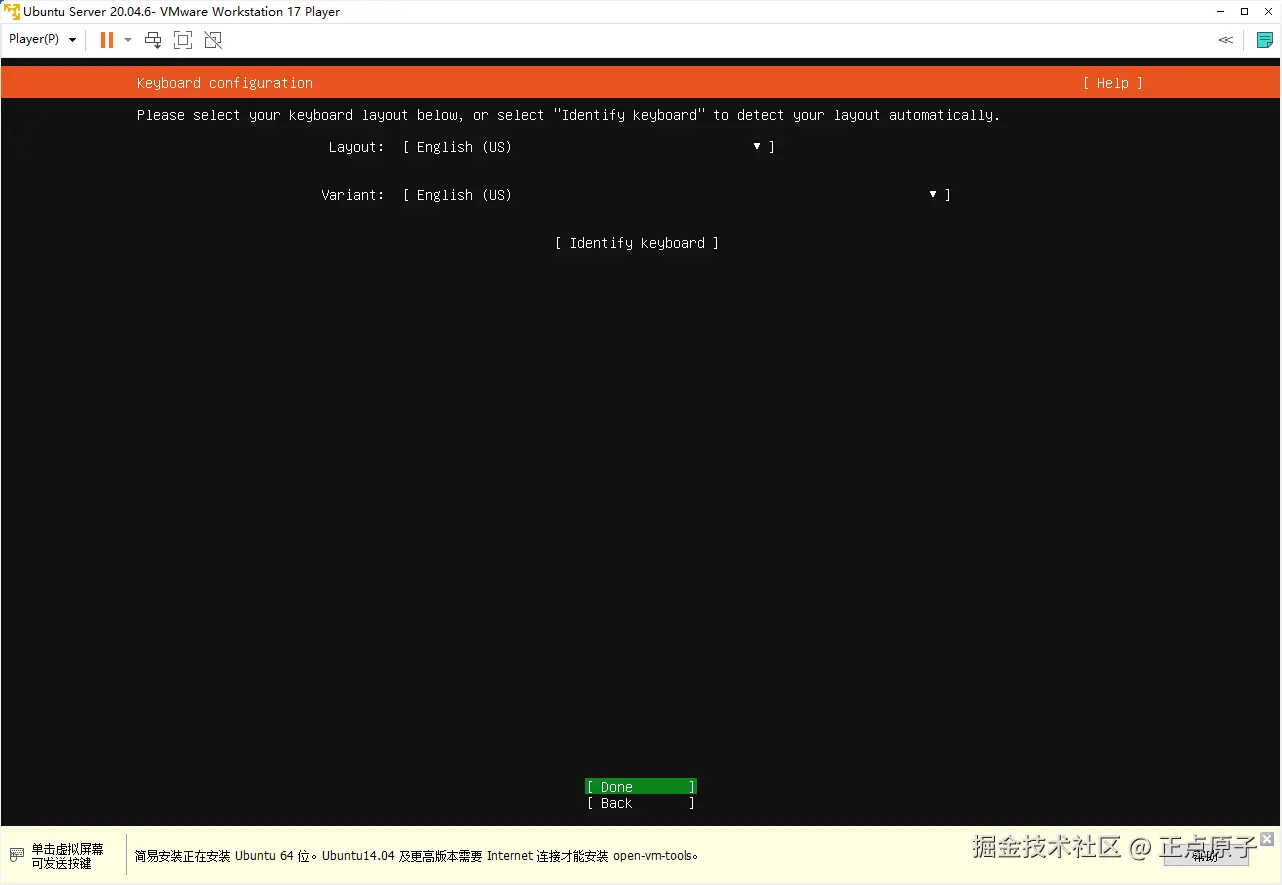Click the Ubuntu easy install message text
This screenshot has width=1282, height=885.
coord(416,856)
